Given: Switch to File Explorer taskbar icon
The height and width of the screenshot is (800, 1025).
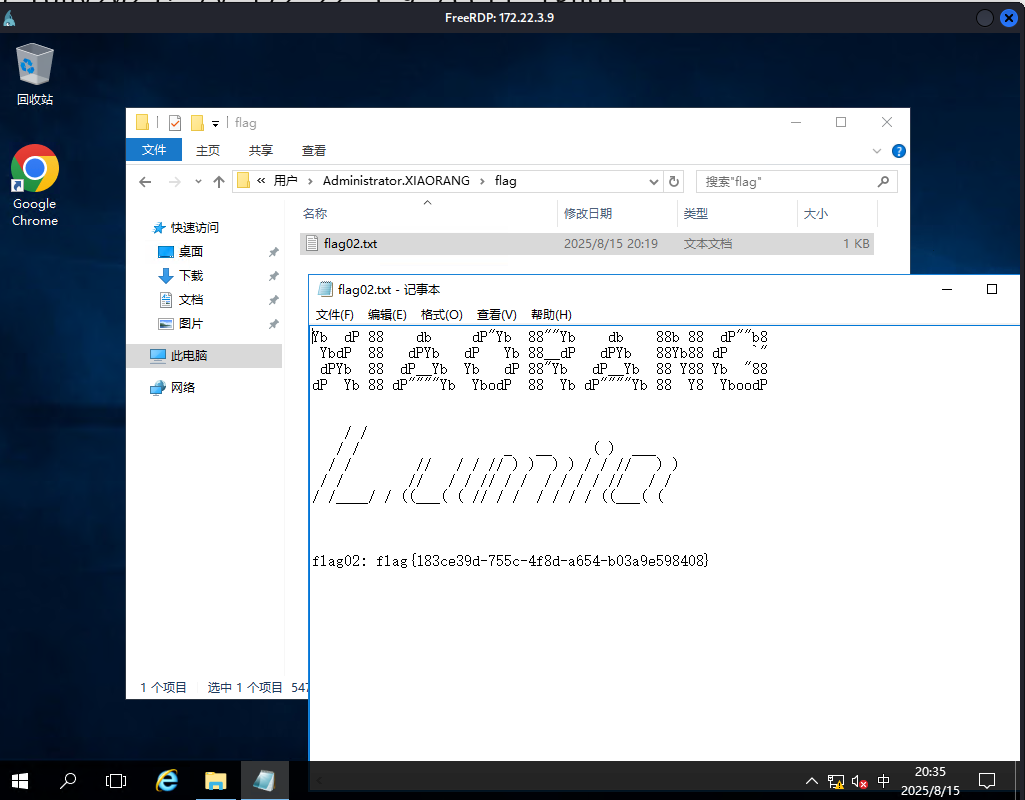Looking at the screenshot, I should (216, 780).
